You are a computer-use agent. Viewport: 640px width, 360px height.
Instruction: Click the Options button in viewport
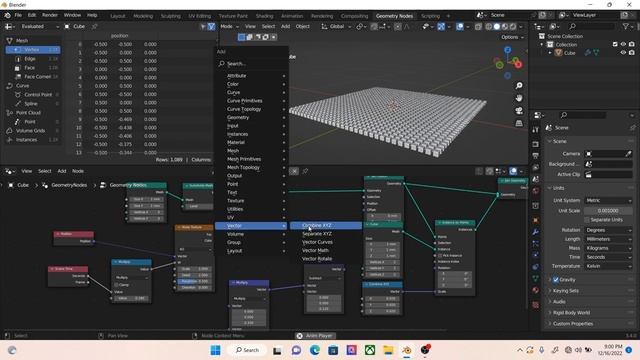click(512, 37)
